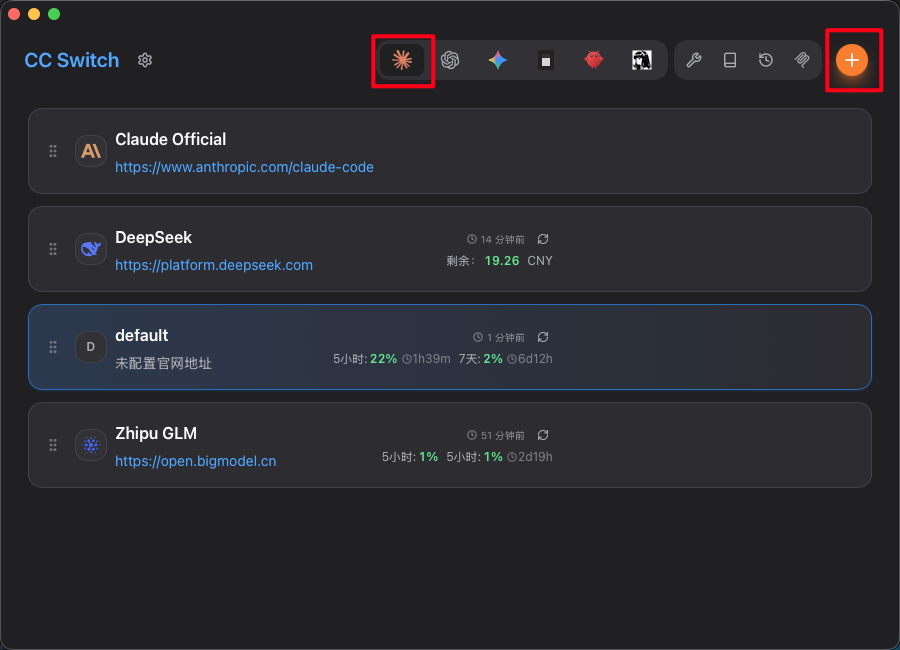900x650 pixels.
Task: Select the black-and-white portrait app icon
Action: click(642, 60)
